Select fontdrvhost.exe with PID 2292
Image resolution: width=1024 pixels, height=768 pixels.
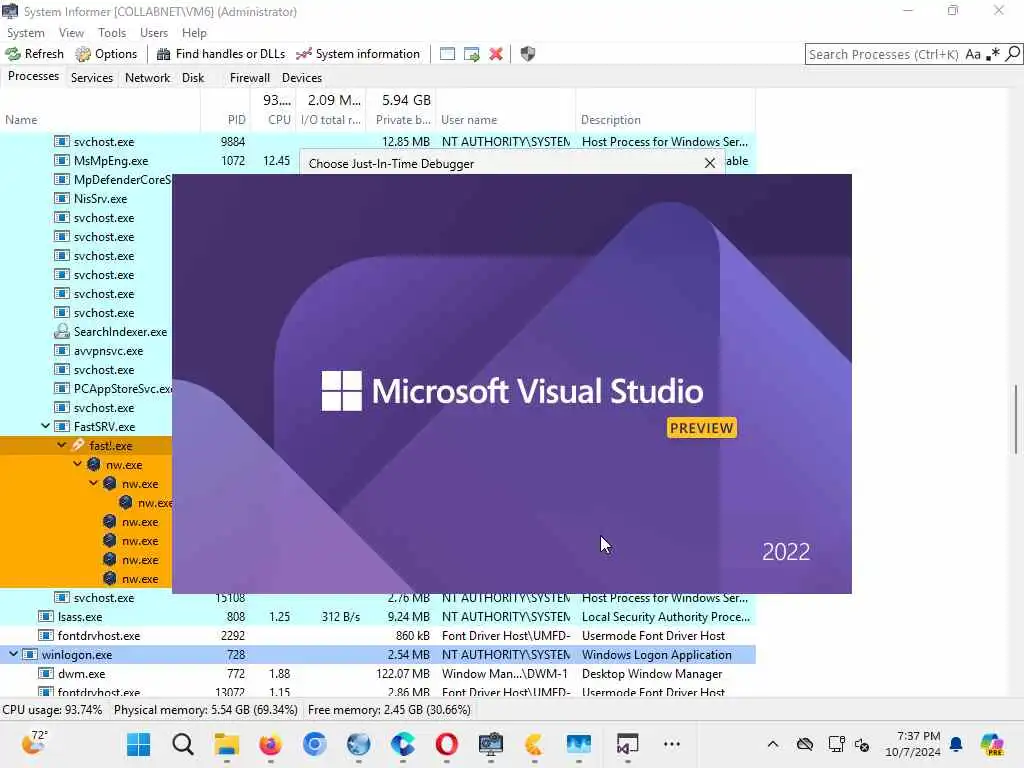(377, 635)
